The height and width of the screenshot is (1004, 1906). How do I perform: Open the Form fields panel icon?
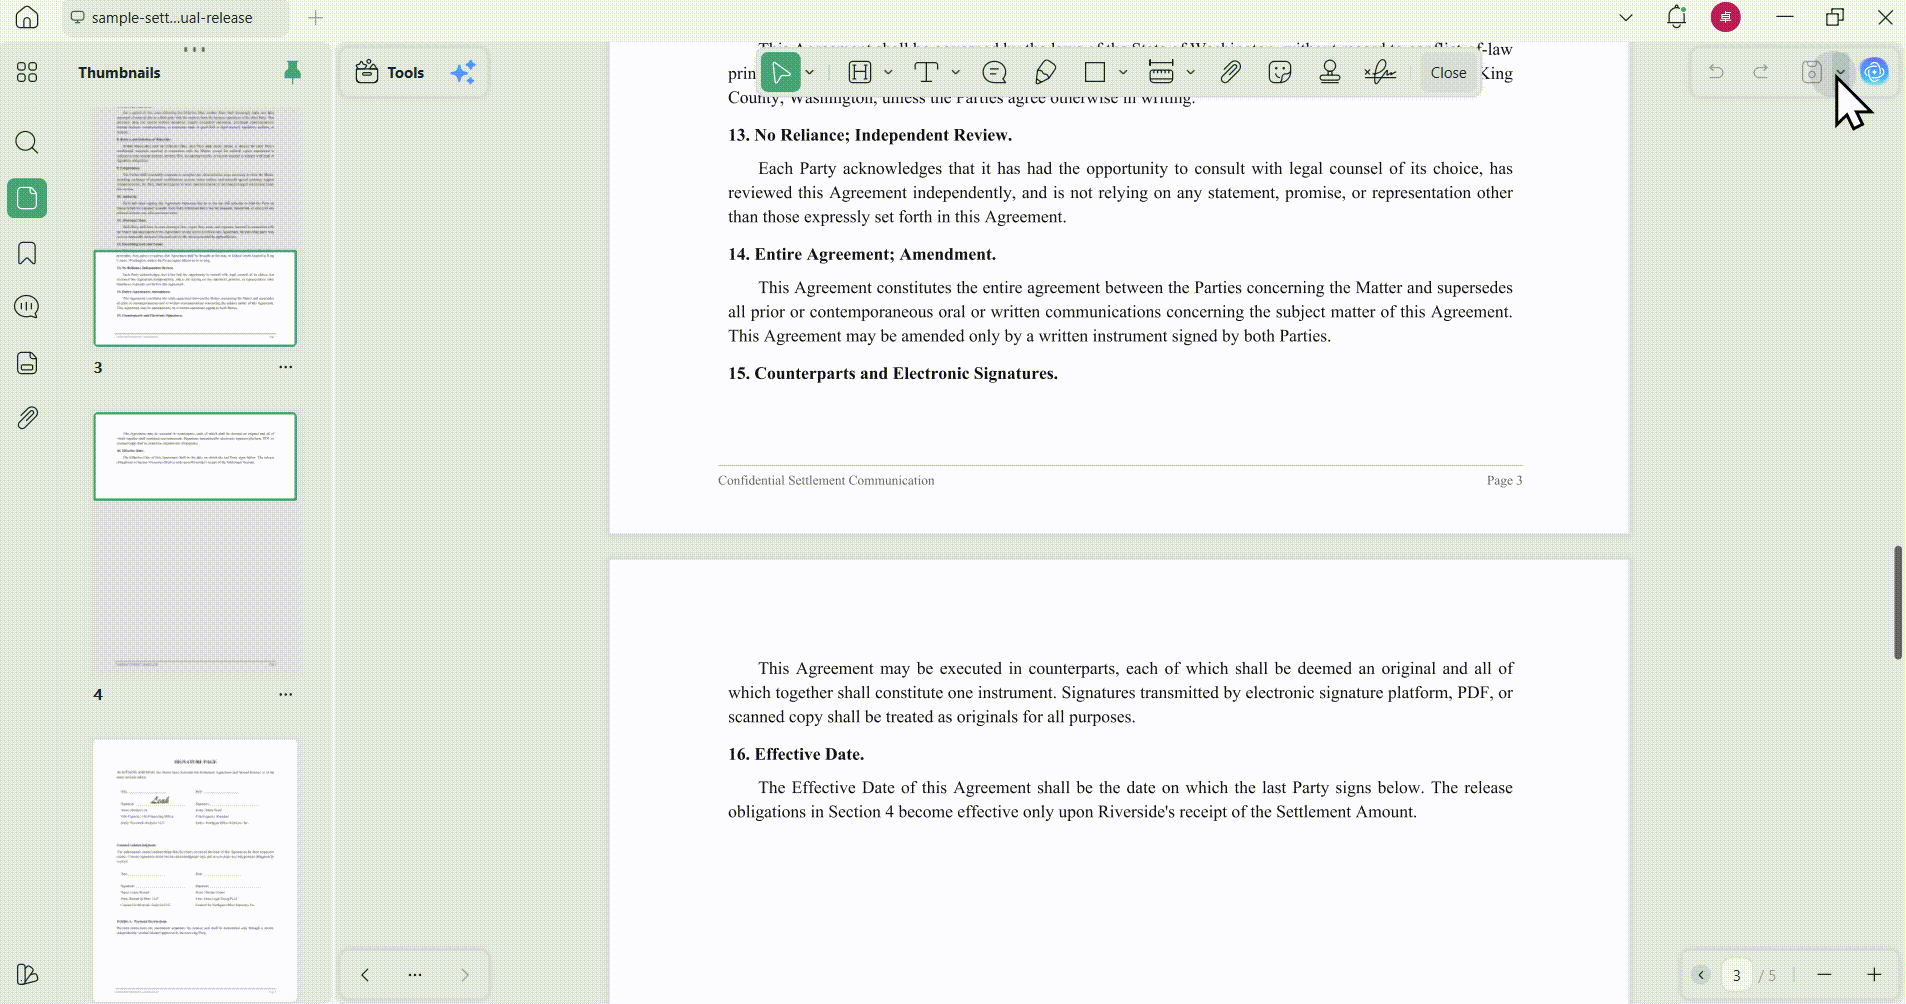click(27, 362)
